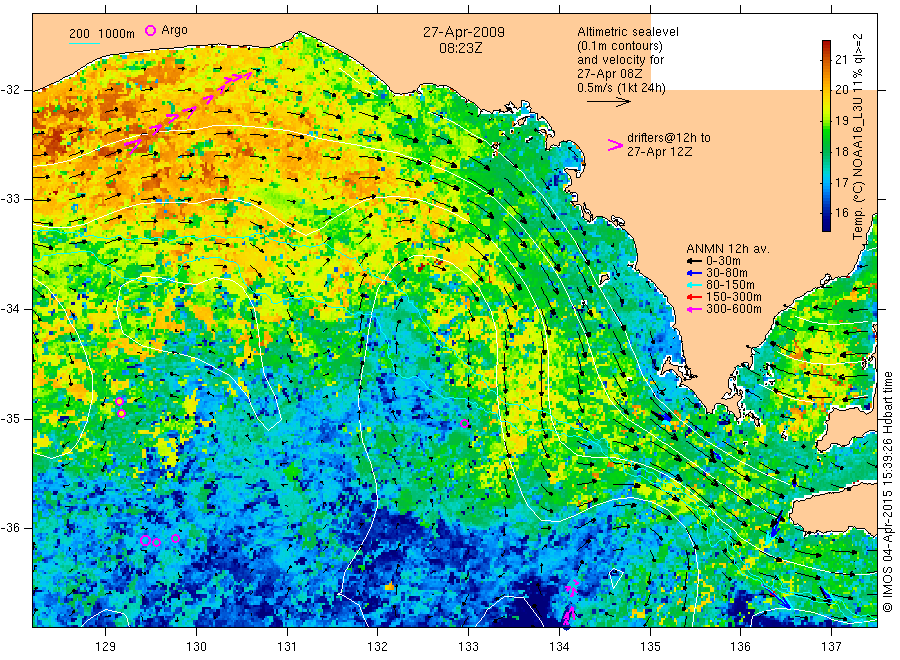Click the cyan 200m contour legend line
Viewport: 900px width, 660px height.
click(x=84, y=43)
